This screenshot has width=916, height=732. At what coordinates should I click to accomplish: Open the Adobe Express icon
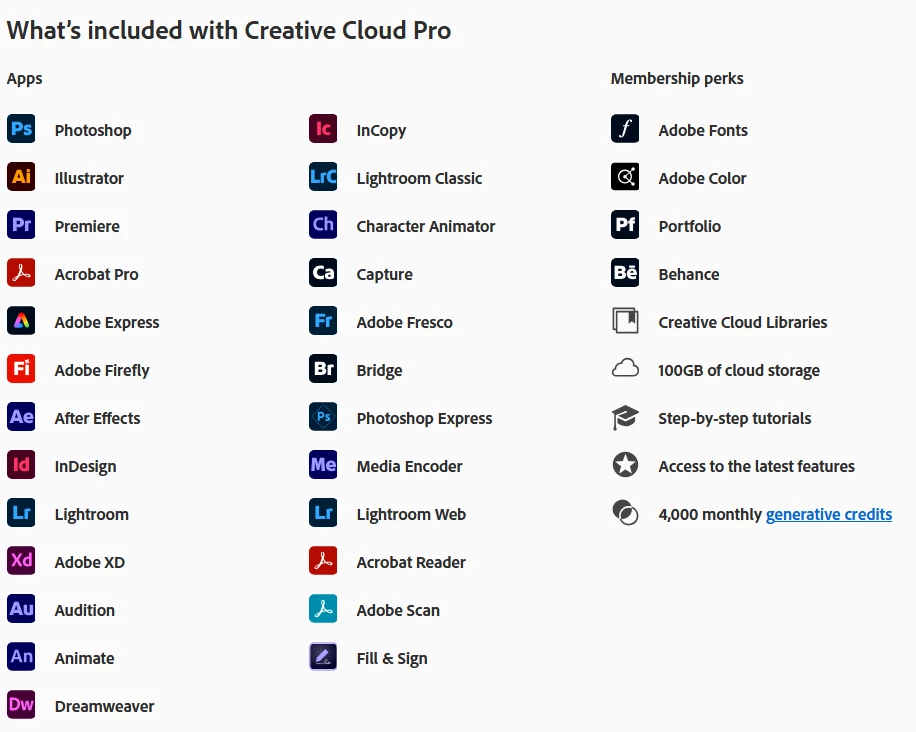click(x=21, y=321)
